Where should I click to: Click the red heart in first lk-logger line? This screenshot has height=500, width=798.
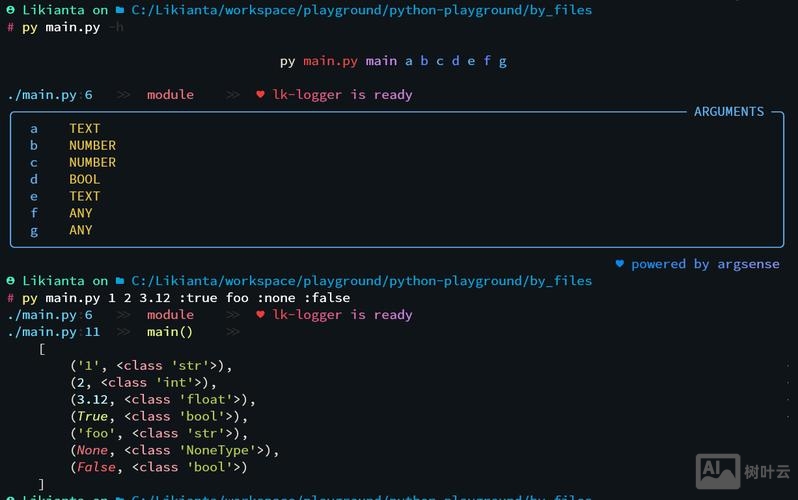(260, 94)
